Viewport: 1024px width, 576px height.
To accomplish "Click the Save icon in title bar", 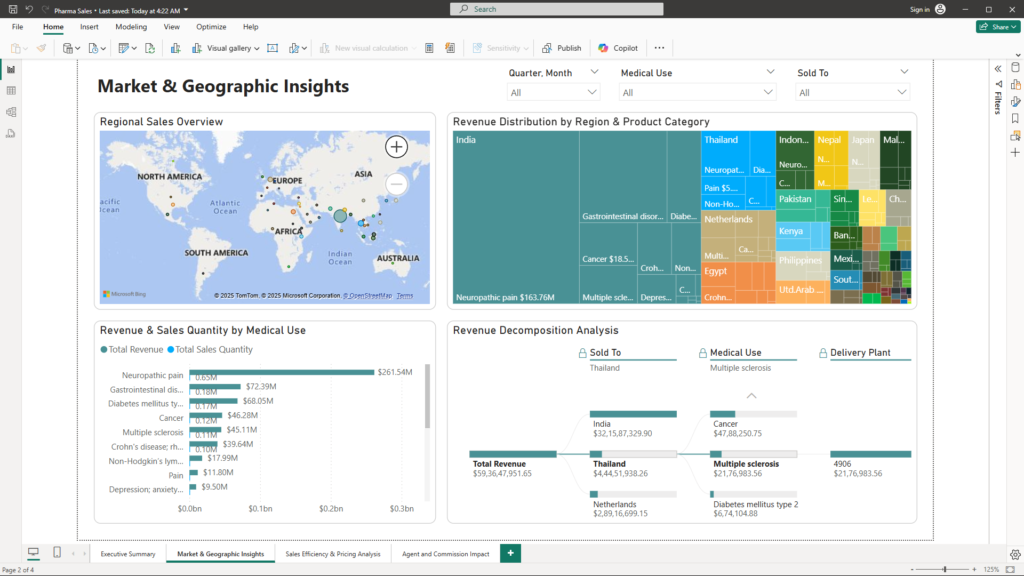I will pos(11,9).
